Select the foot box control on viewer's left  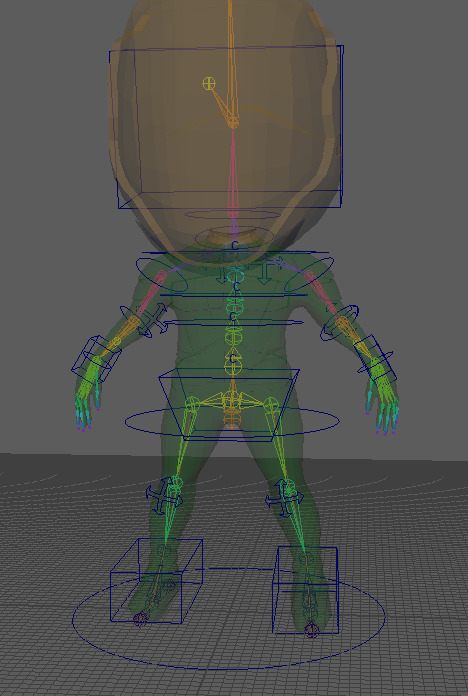click(156, 581)
